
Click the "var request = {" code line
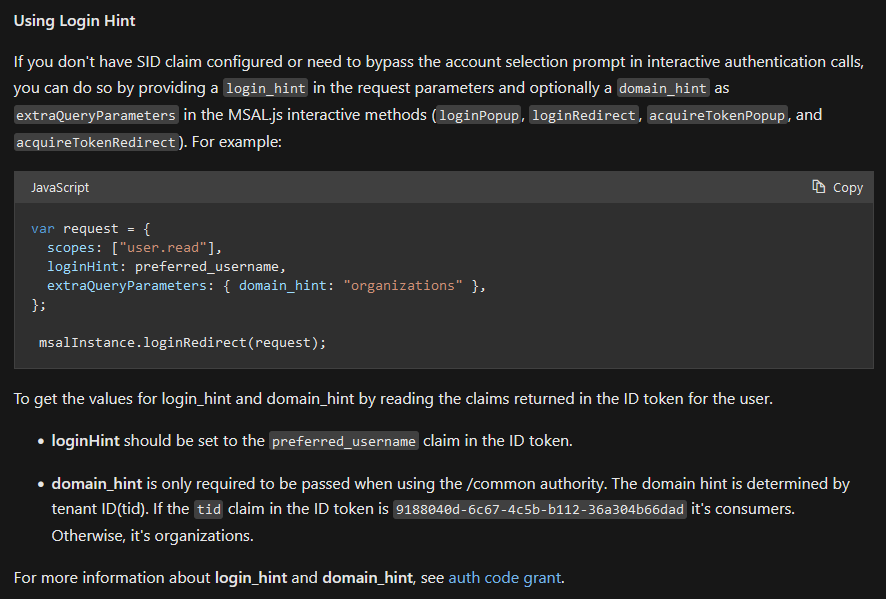click(x=90, y=229)
